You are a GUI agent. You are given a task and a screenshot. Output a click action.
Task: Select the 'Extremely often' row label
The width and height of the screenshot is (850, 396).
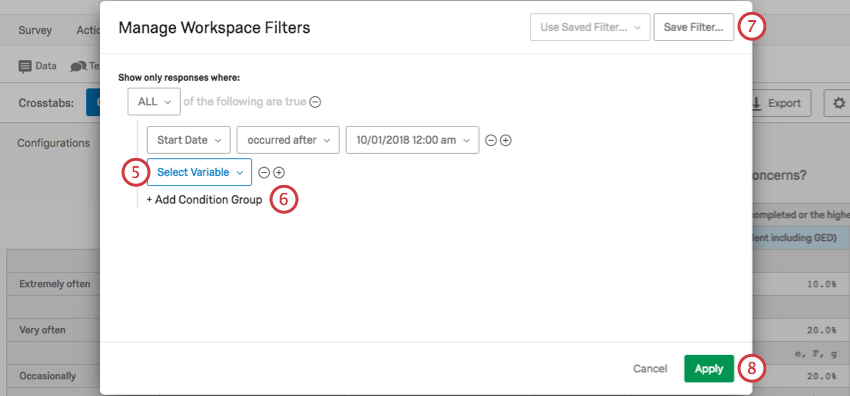(x=54, y=284)
